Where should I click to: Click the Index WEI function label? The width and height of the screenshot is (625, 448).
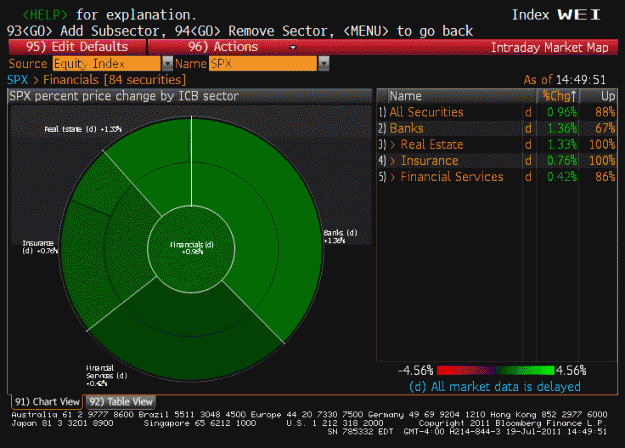(x=556, y=15)
